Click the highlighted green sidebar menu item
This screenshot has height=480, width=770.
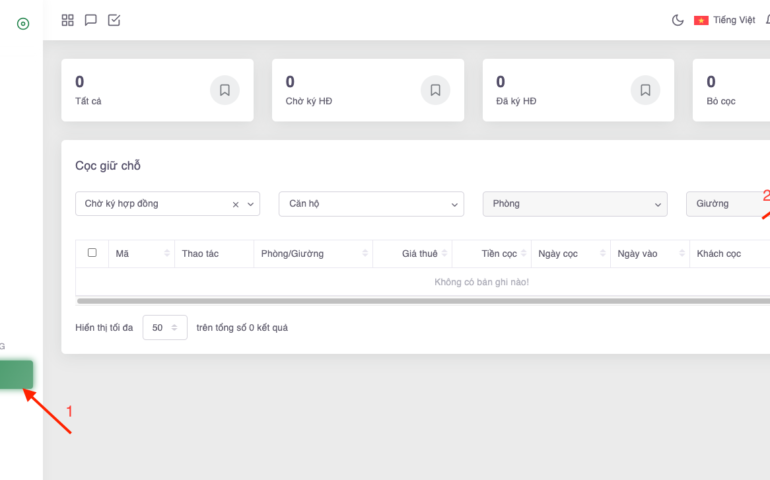click(17, 375)
